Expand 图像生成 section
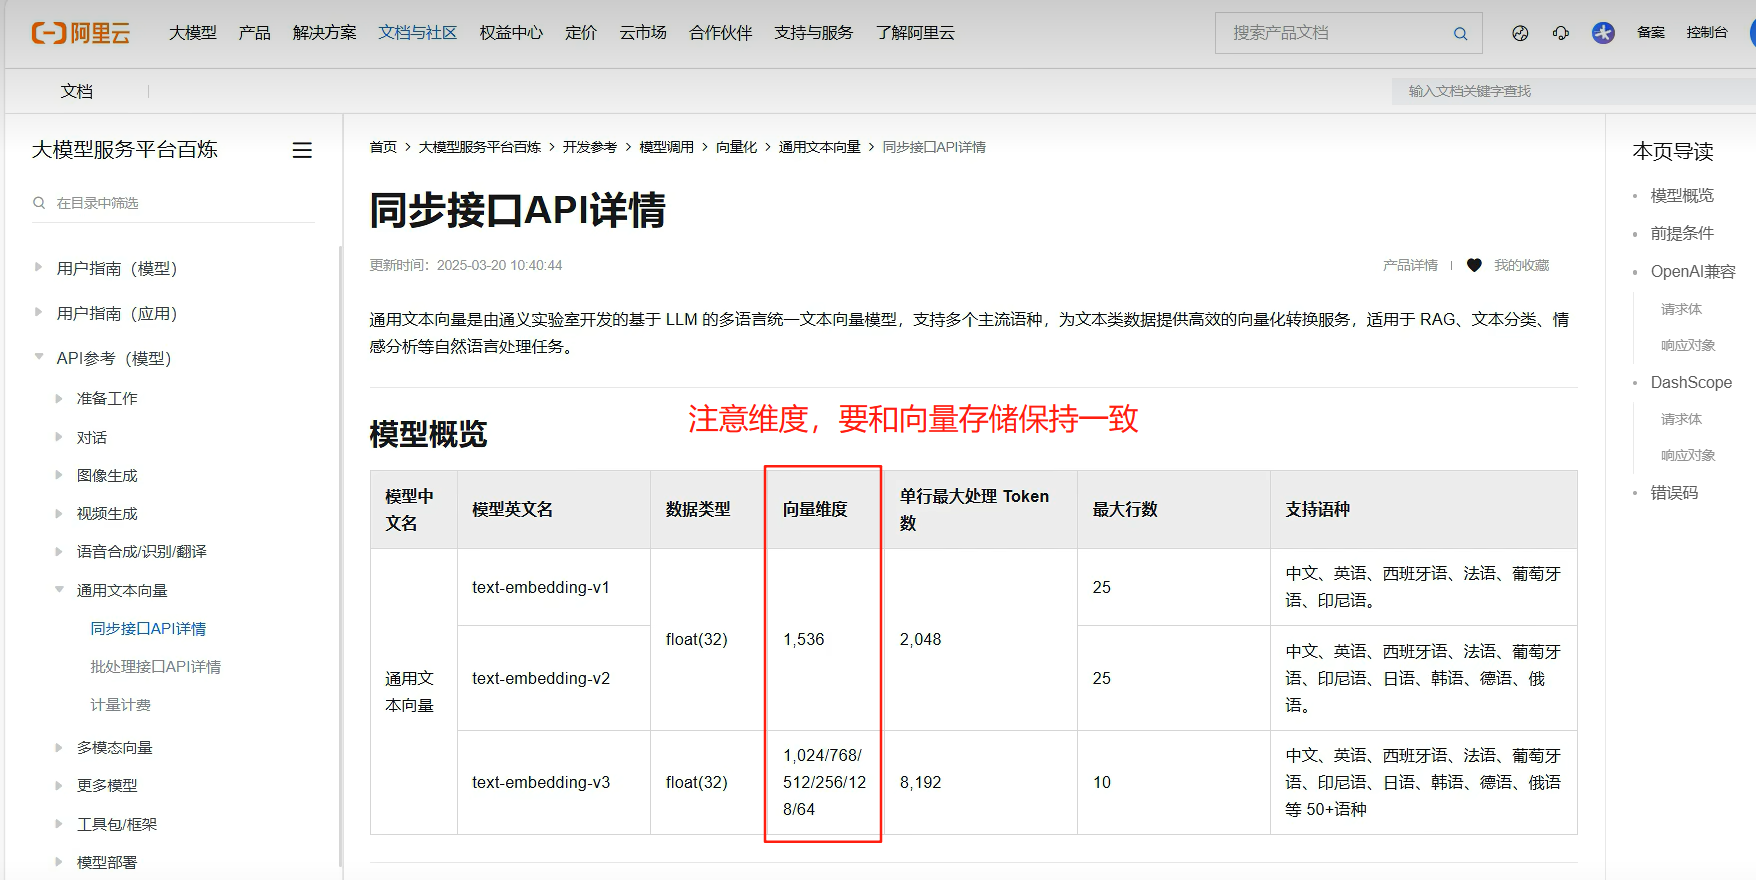Screen dimensions: 1756x880 [x=59, y=475]
